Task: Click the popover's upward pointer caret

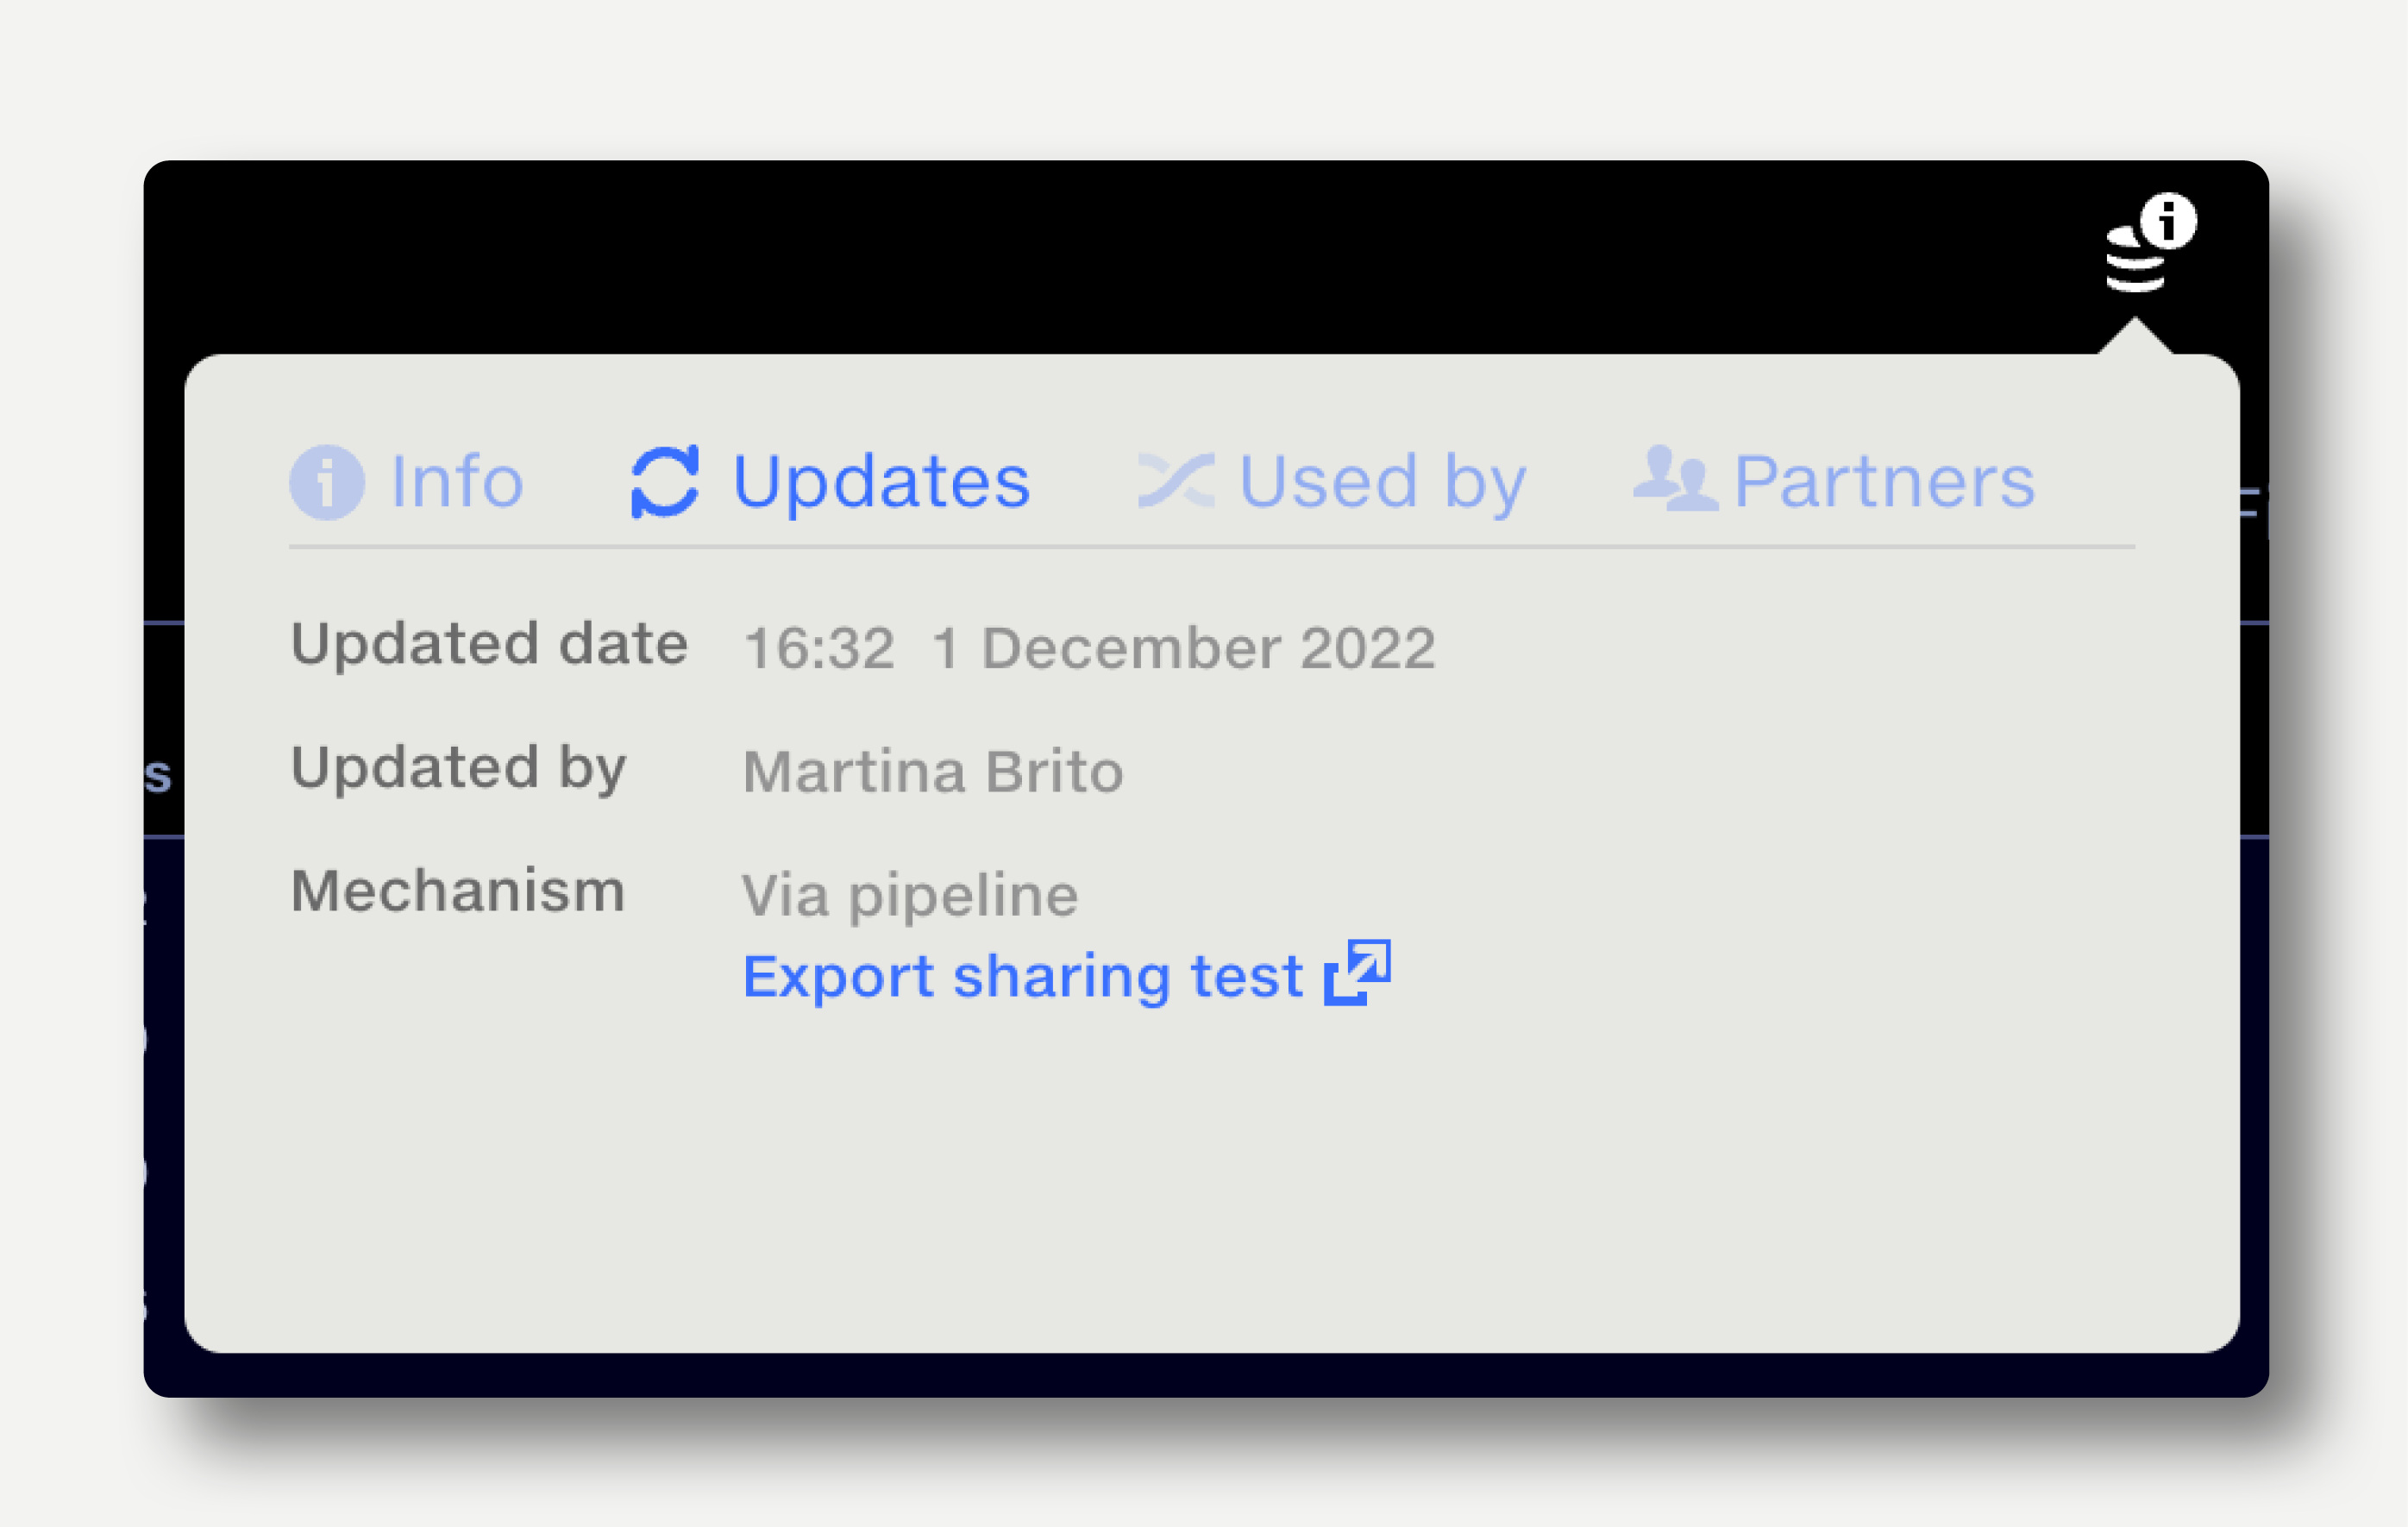Action: (x=2135, y=336)
